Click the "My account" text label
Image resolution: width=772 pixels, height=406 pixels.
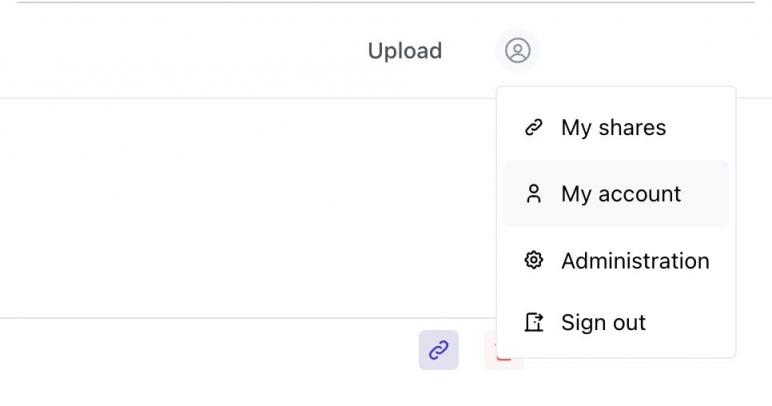pos(621,194)
